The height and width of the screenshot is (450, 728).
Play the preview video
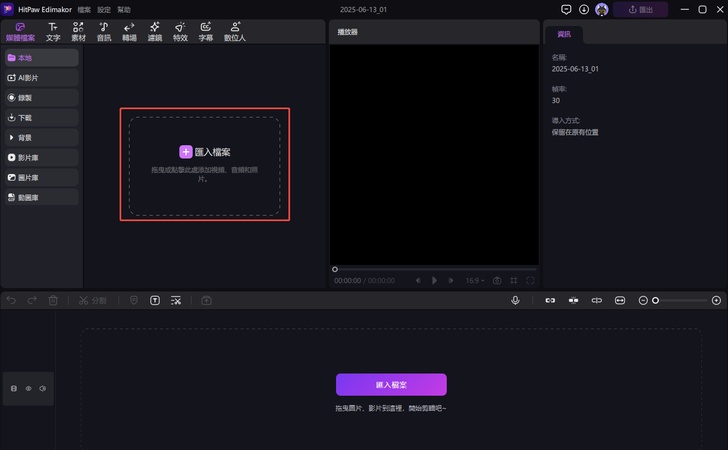pos(434,280)
